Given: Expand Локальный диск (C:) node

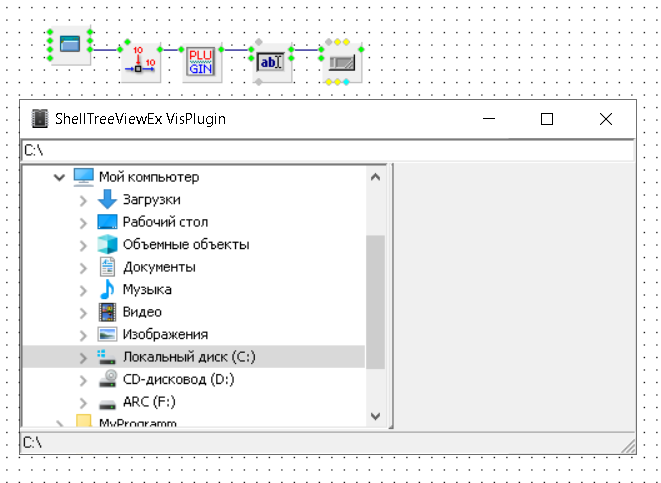Looking at the screenshot, I should pos(83,358).
